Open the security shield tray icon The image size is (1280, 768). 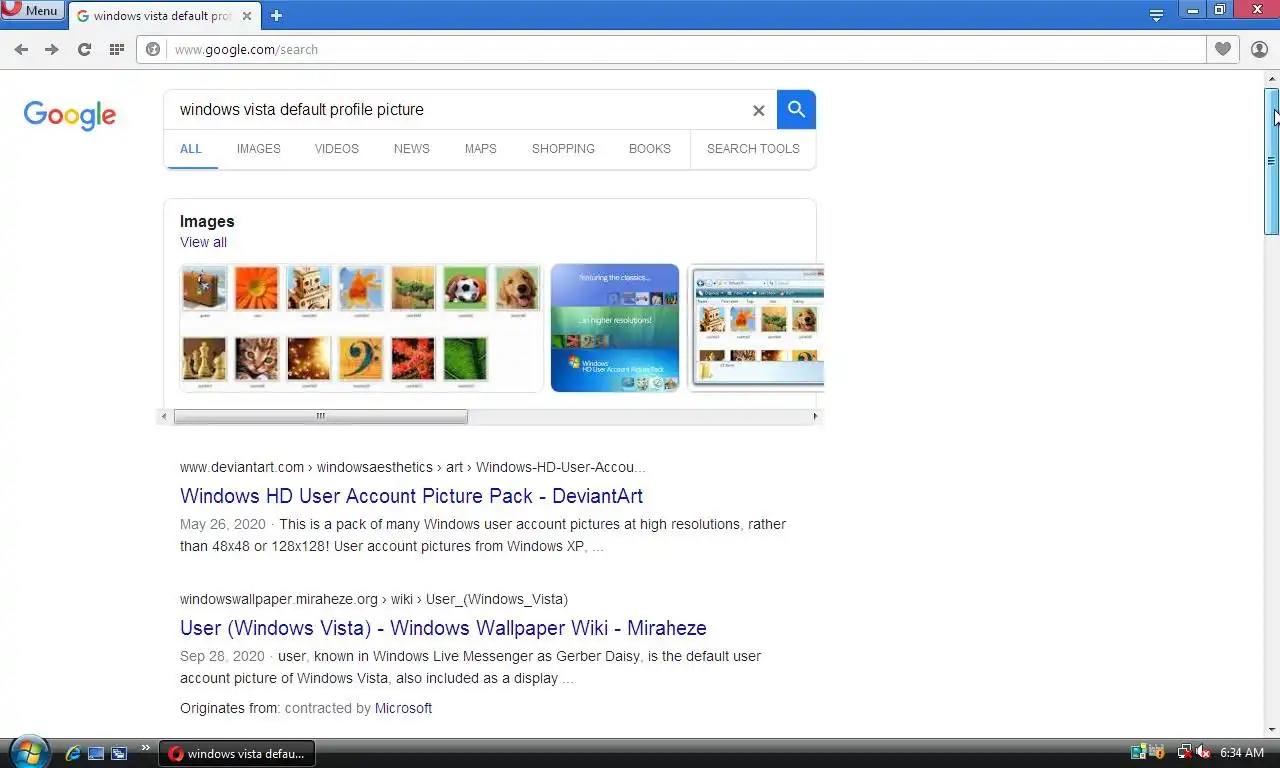1157,752
